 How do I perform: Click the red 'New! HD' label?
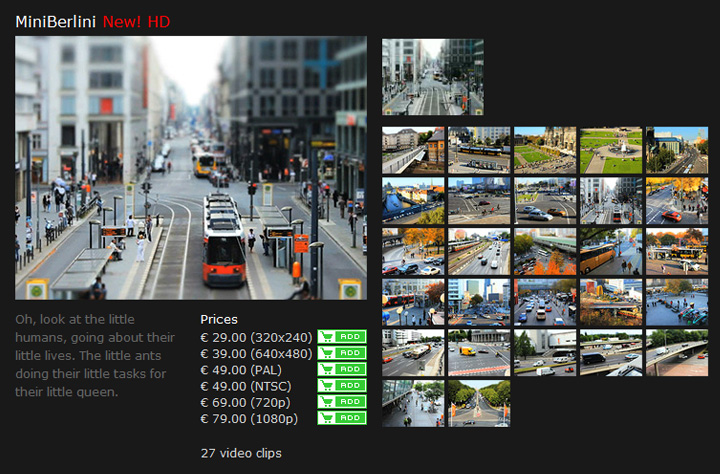pos(136,22)
